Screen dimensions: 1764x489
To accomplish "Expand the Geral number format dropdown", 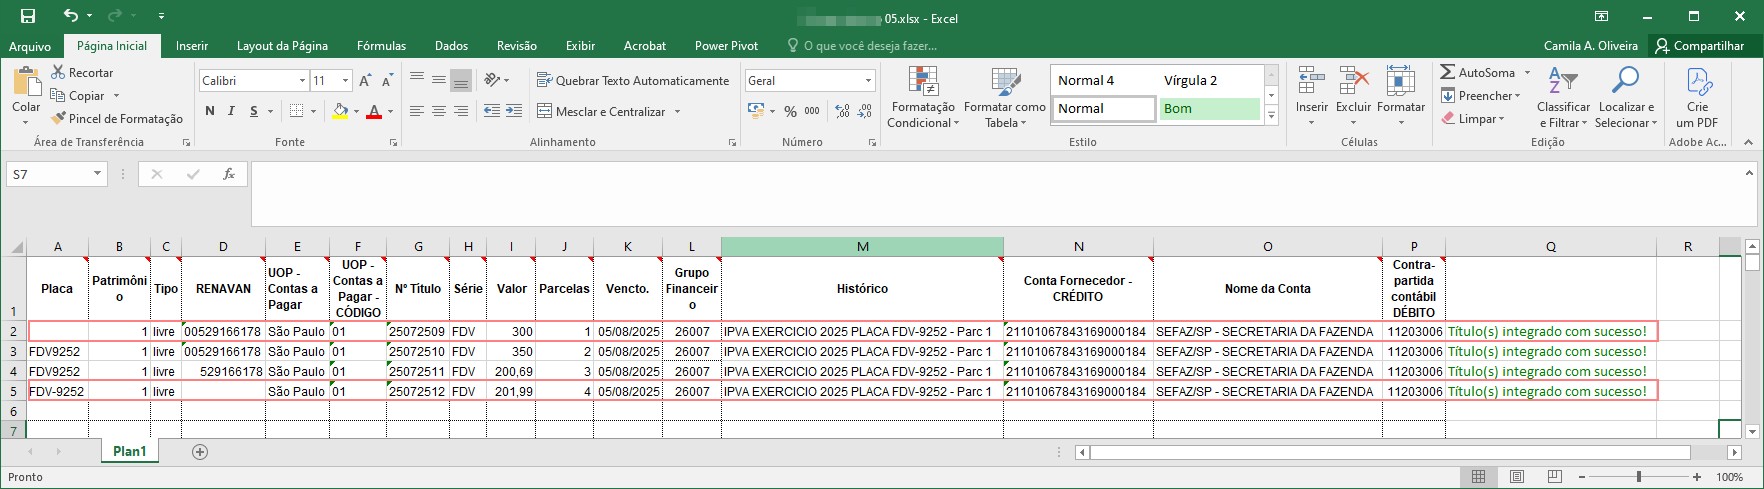I will point(868,80).
